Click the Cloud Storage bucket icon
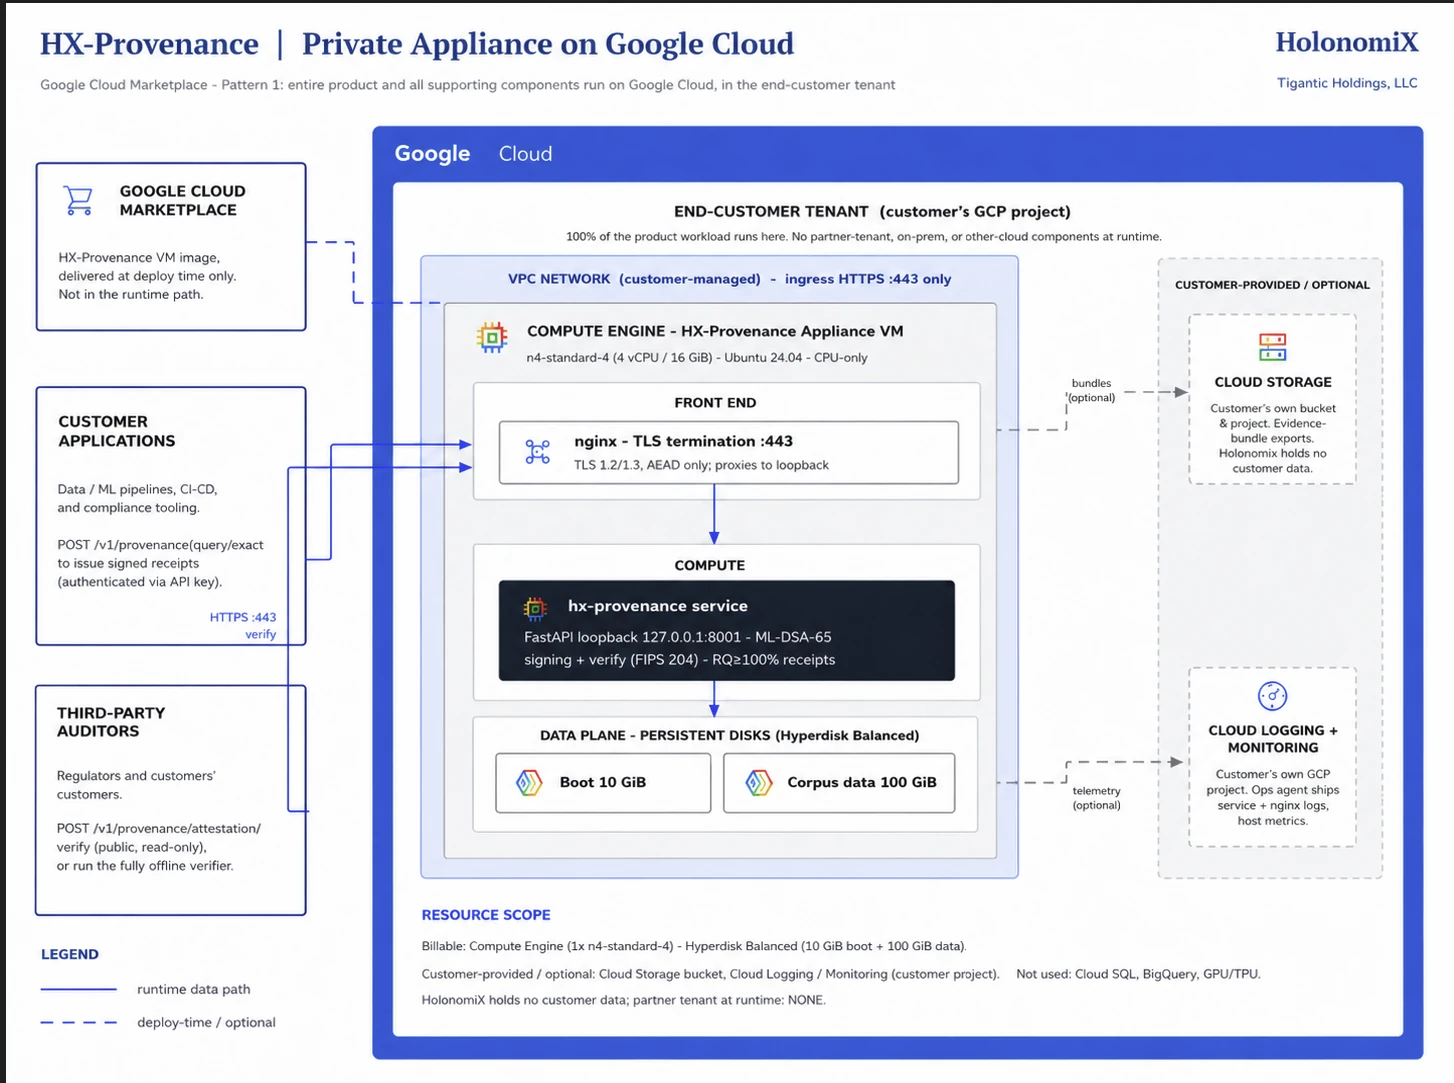 [1272, 347]
